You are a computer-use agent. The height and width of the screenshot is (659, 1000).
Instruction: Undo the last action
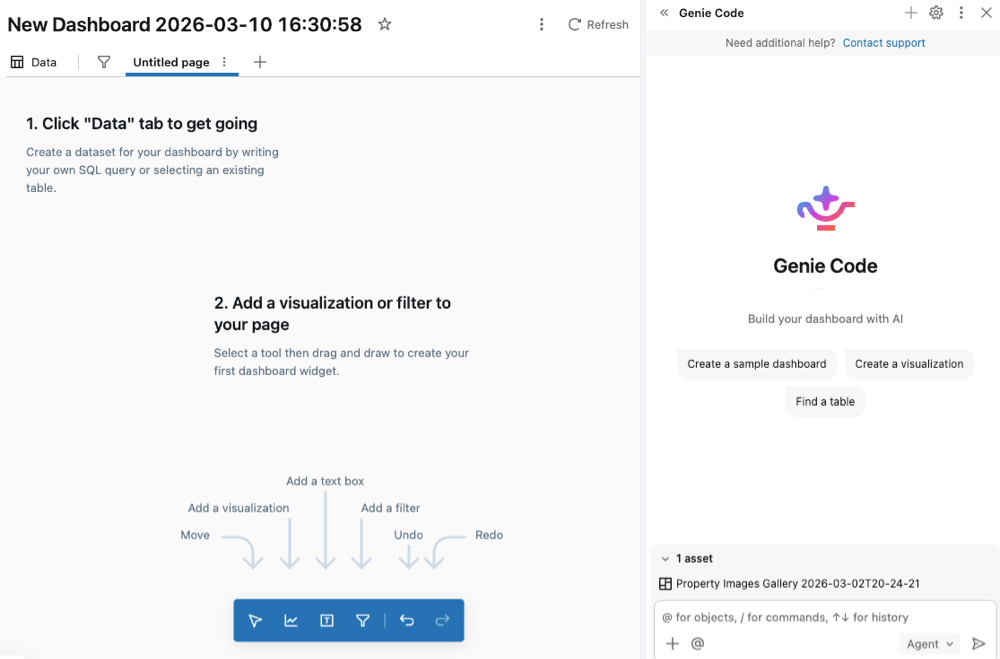(x=407, y=620)
